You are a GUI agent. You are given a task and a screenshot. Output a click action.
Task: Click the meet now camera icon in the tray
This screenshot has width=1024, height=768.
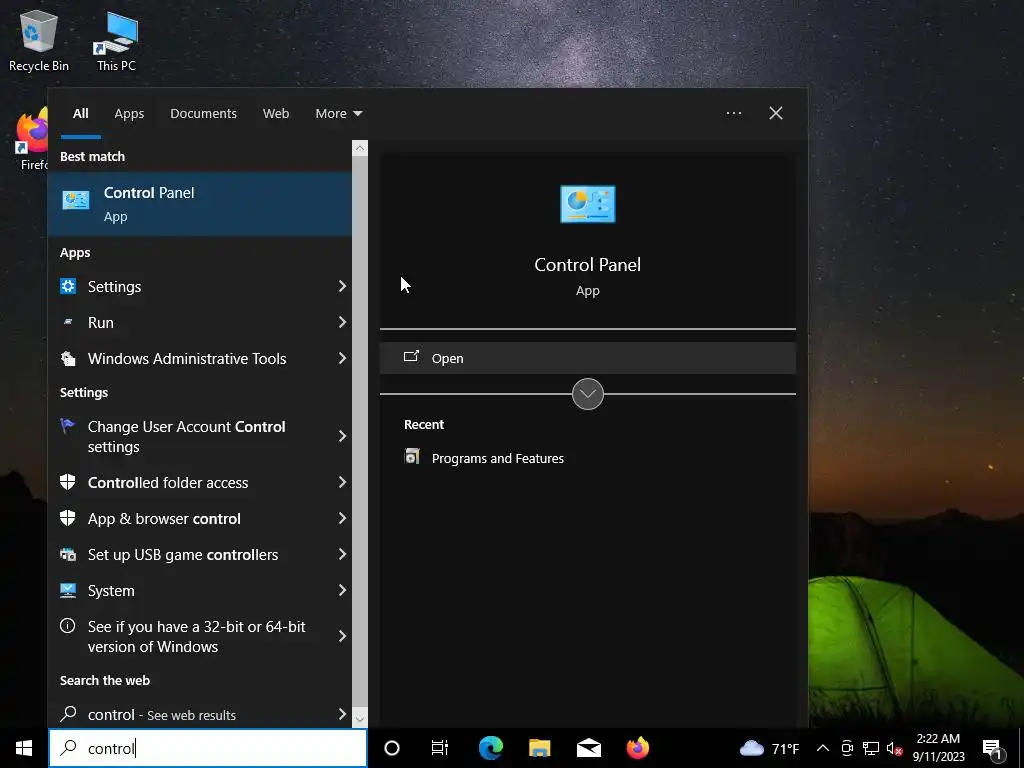click(847, 748)
